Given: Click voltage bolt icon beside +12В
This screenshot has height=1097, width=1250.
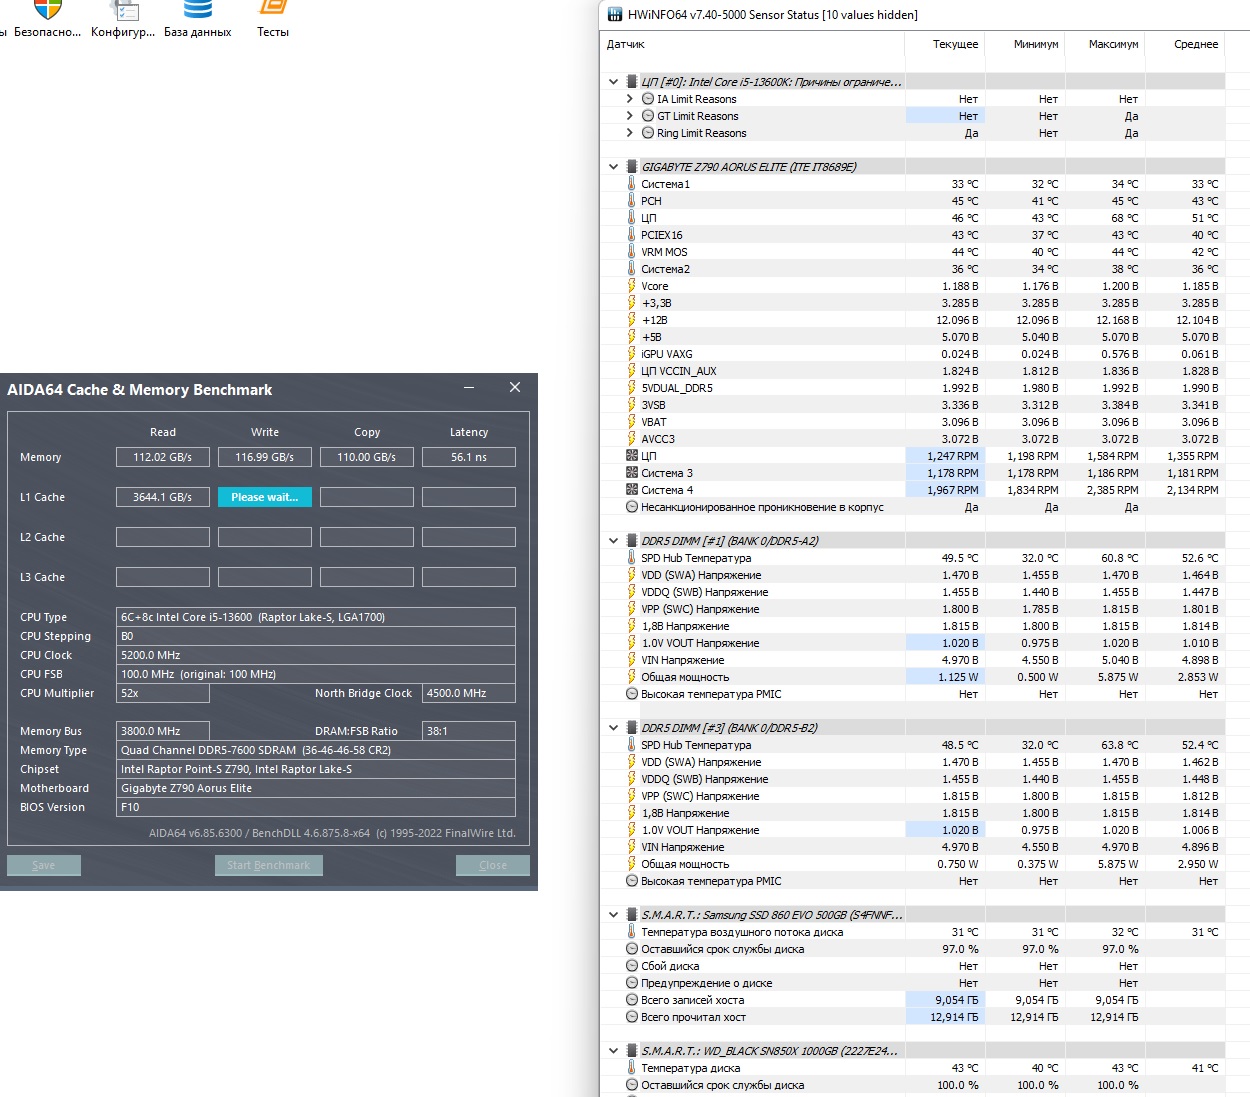Looking at the screenshot, I should click(631, 320).
